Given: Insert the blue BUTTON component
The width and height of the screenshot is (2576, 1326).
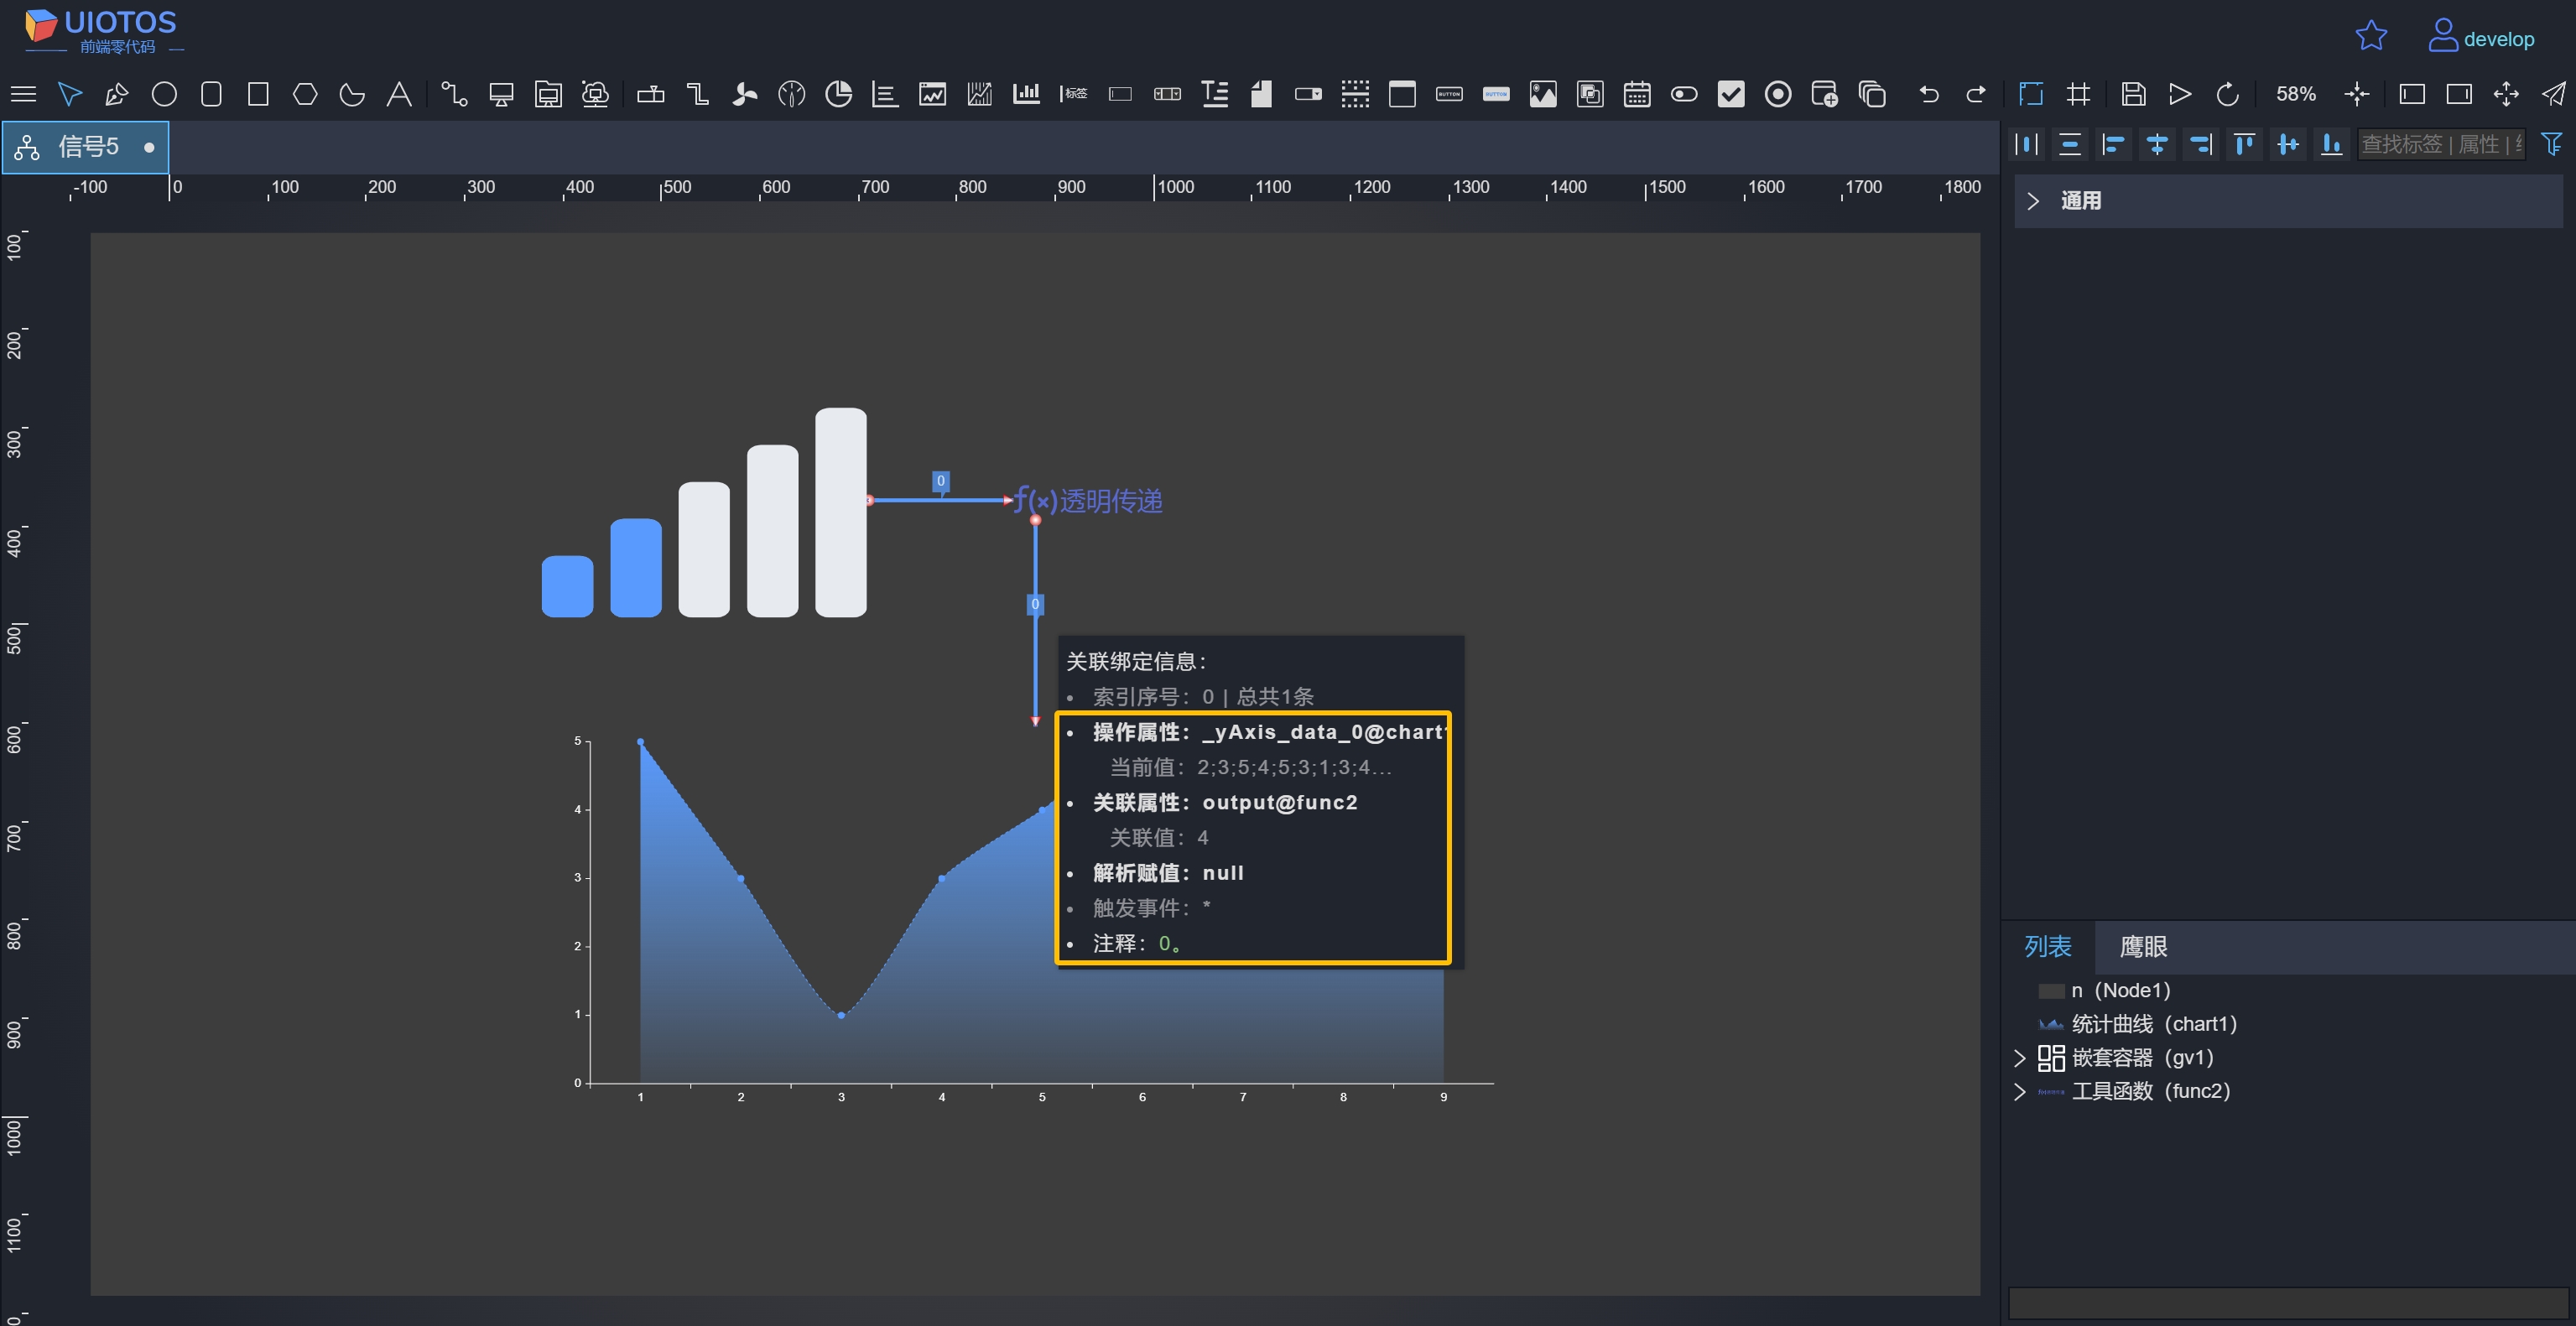Looking at the screenshot, I should pyautogui.click(x=1496, y=94).
